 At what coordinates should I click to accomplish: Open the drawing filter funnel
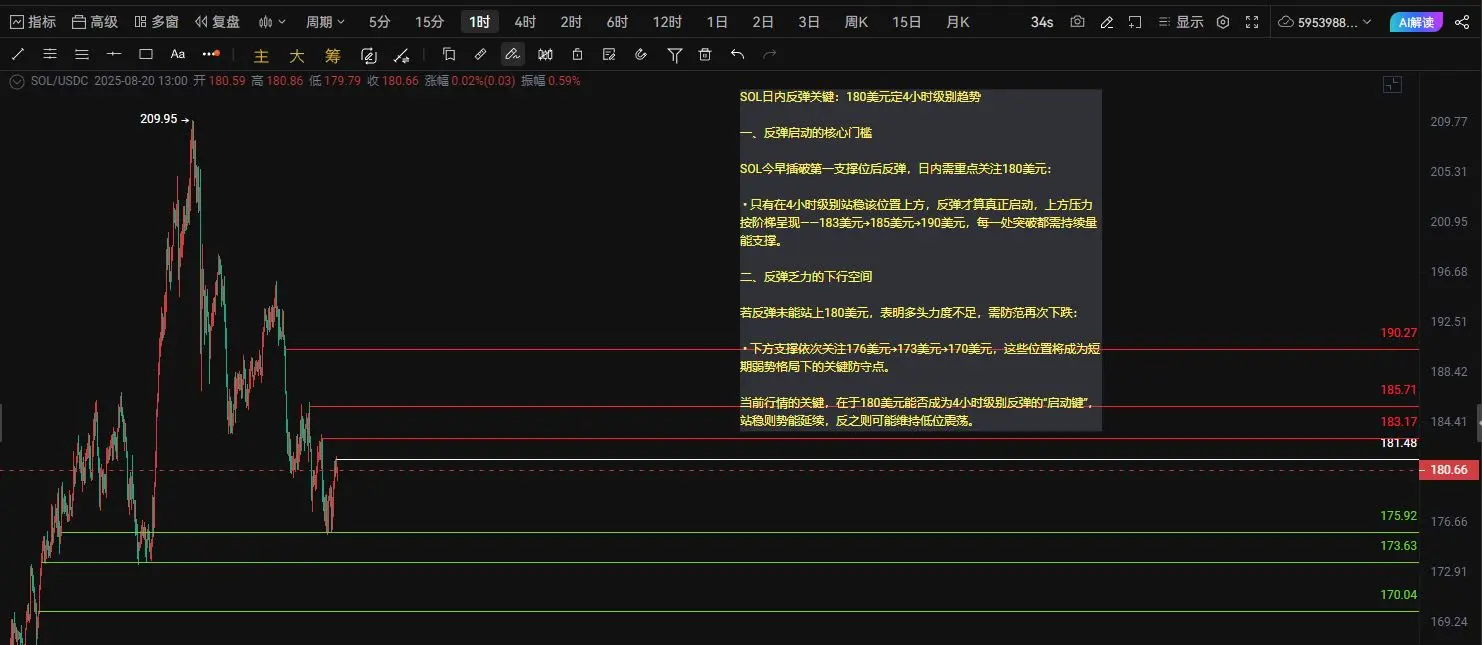tap(674, 55)
